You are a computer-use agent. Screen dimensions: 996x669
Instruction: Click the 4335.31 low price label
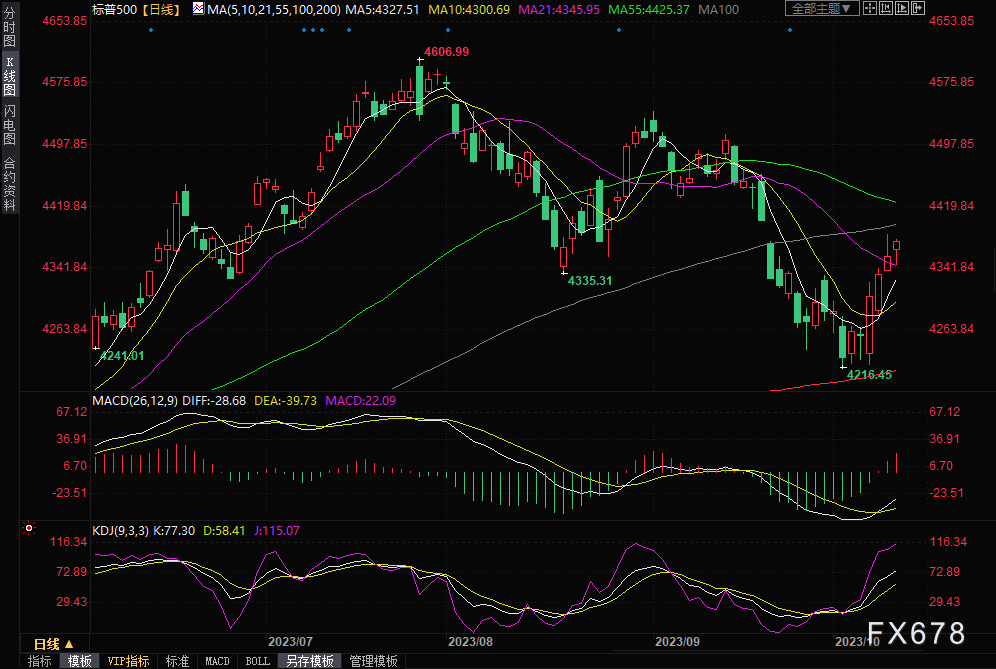click(590, 281)
